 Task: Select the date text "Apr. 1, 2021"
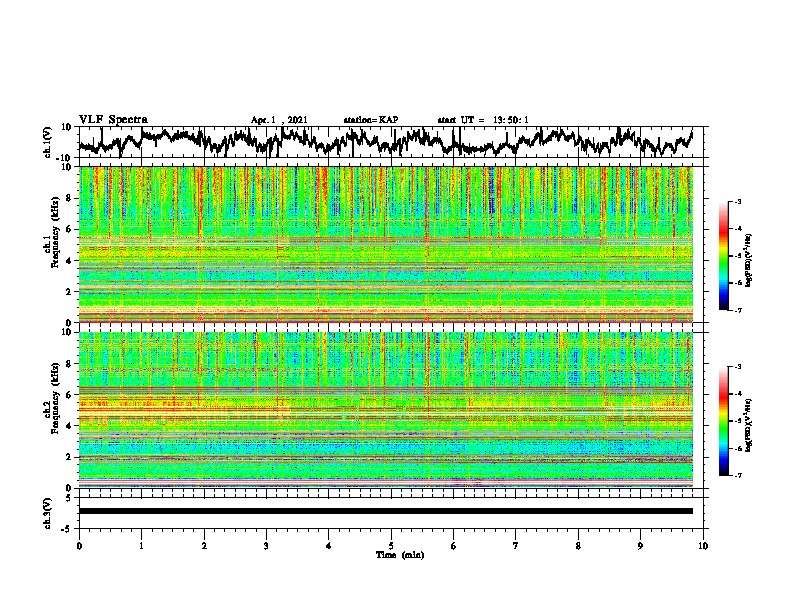coord(279,120)
